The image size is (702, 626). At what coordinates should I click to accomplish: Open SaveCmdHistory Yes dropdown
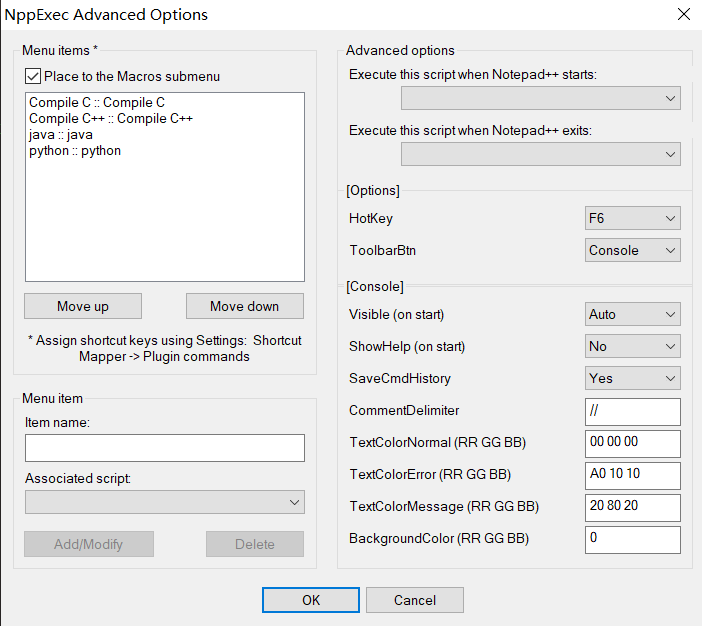coord(632,378)
